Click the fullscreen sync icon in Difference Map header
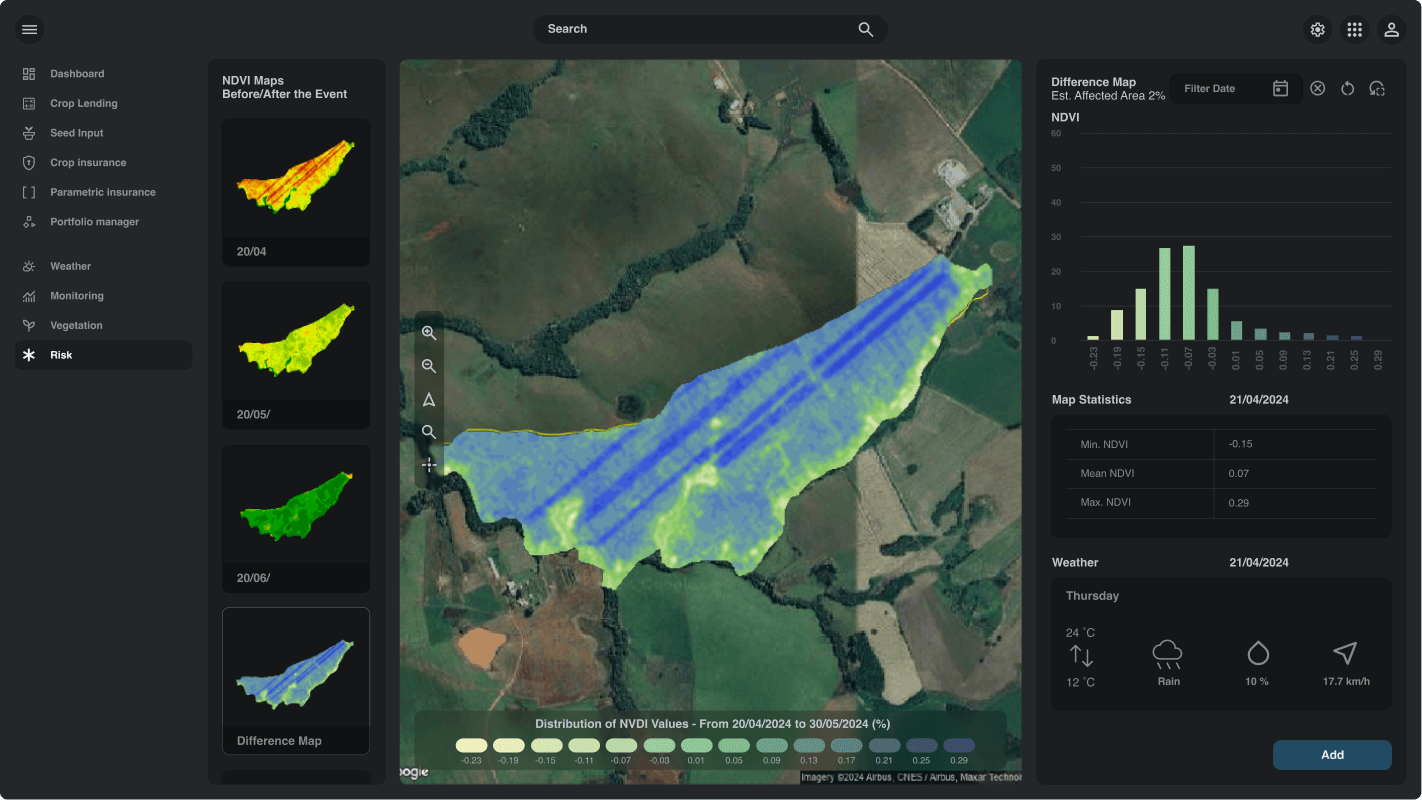 point(1377,88)
